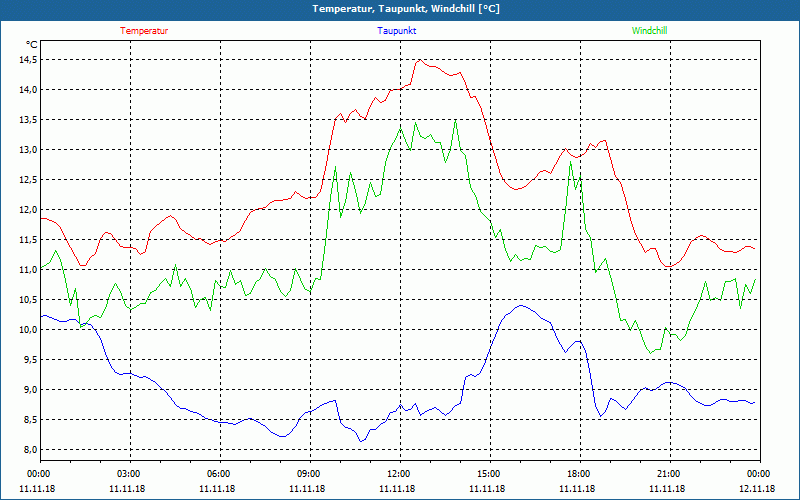Click the 11,0 y-axis value
Viewport: 800px width, 500px height.
coord(28,270)
